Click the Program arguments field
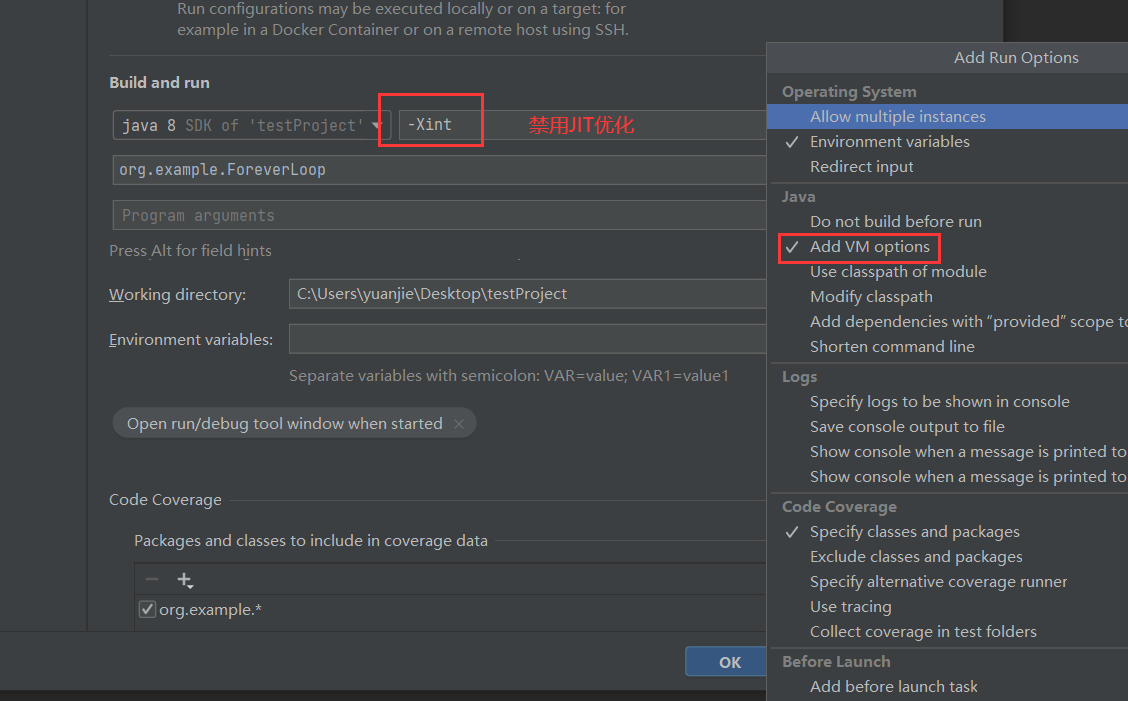The height and width of the screenshot is (701, 1128). (439, 215)
